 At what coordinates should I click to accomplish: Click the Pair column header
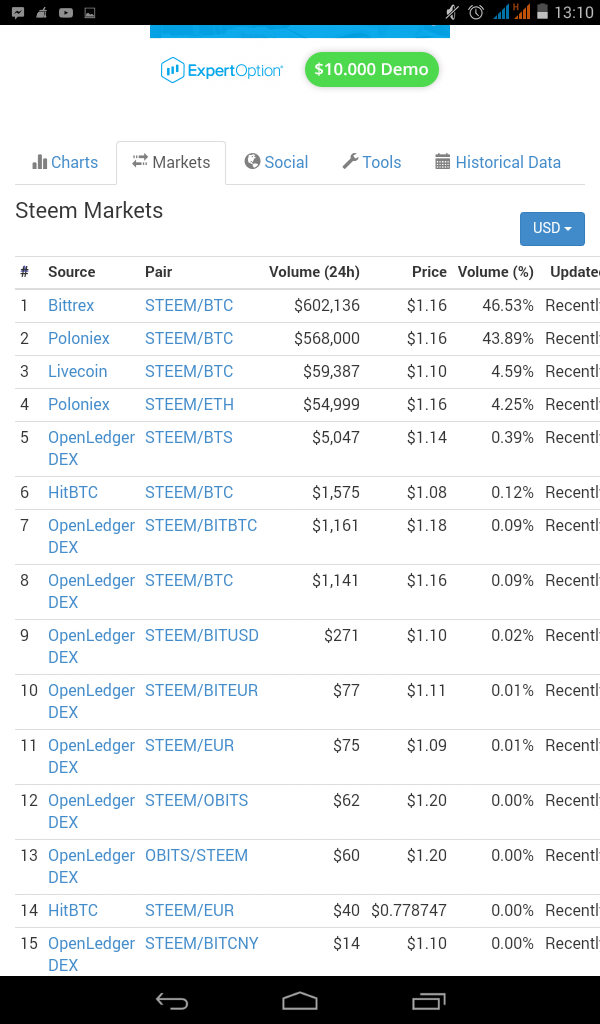click(159, 272)
